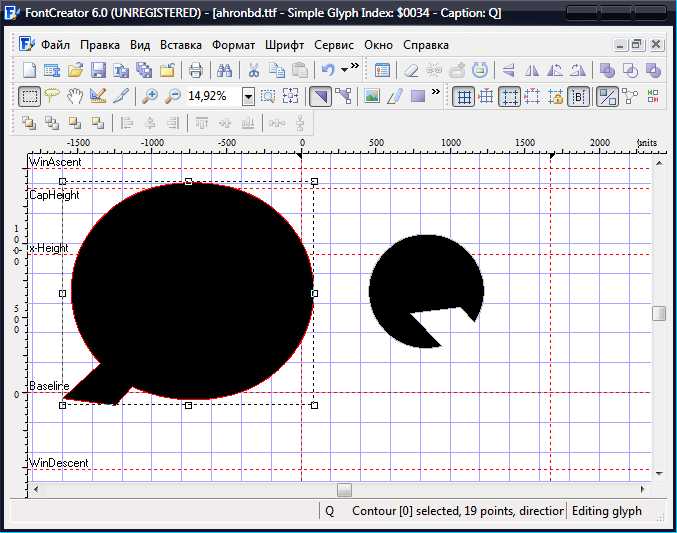Image resolution: width=677 pixels, height=533 pixels.
Task: Click the Rotate left icon
Action: tap(555, 70)
